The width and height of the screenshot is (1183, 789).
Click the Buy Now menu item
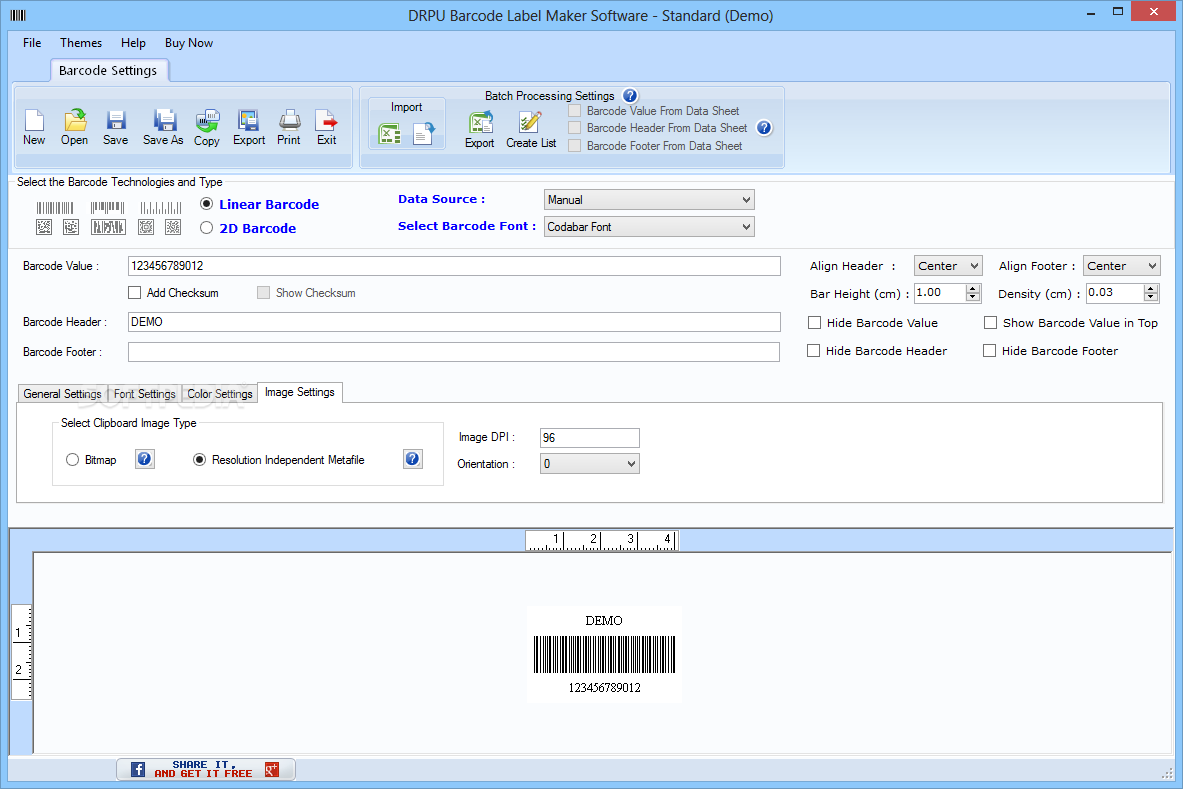coord(189,43)
